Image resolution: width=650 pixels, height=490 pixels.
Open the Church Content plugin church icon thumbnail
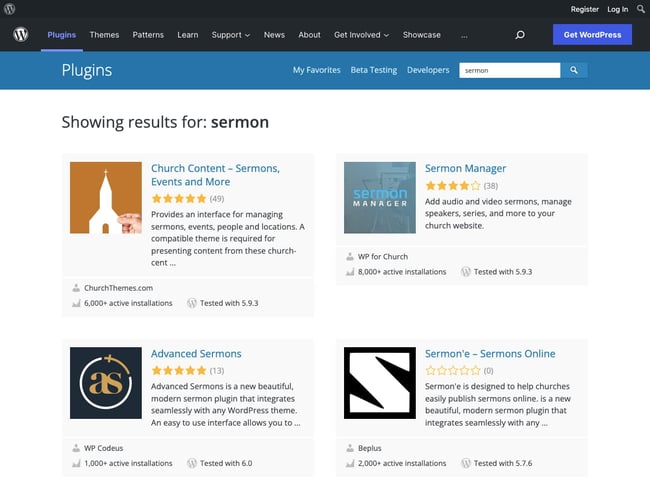point(106,198)
